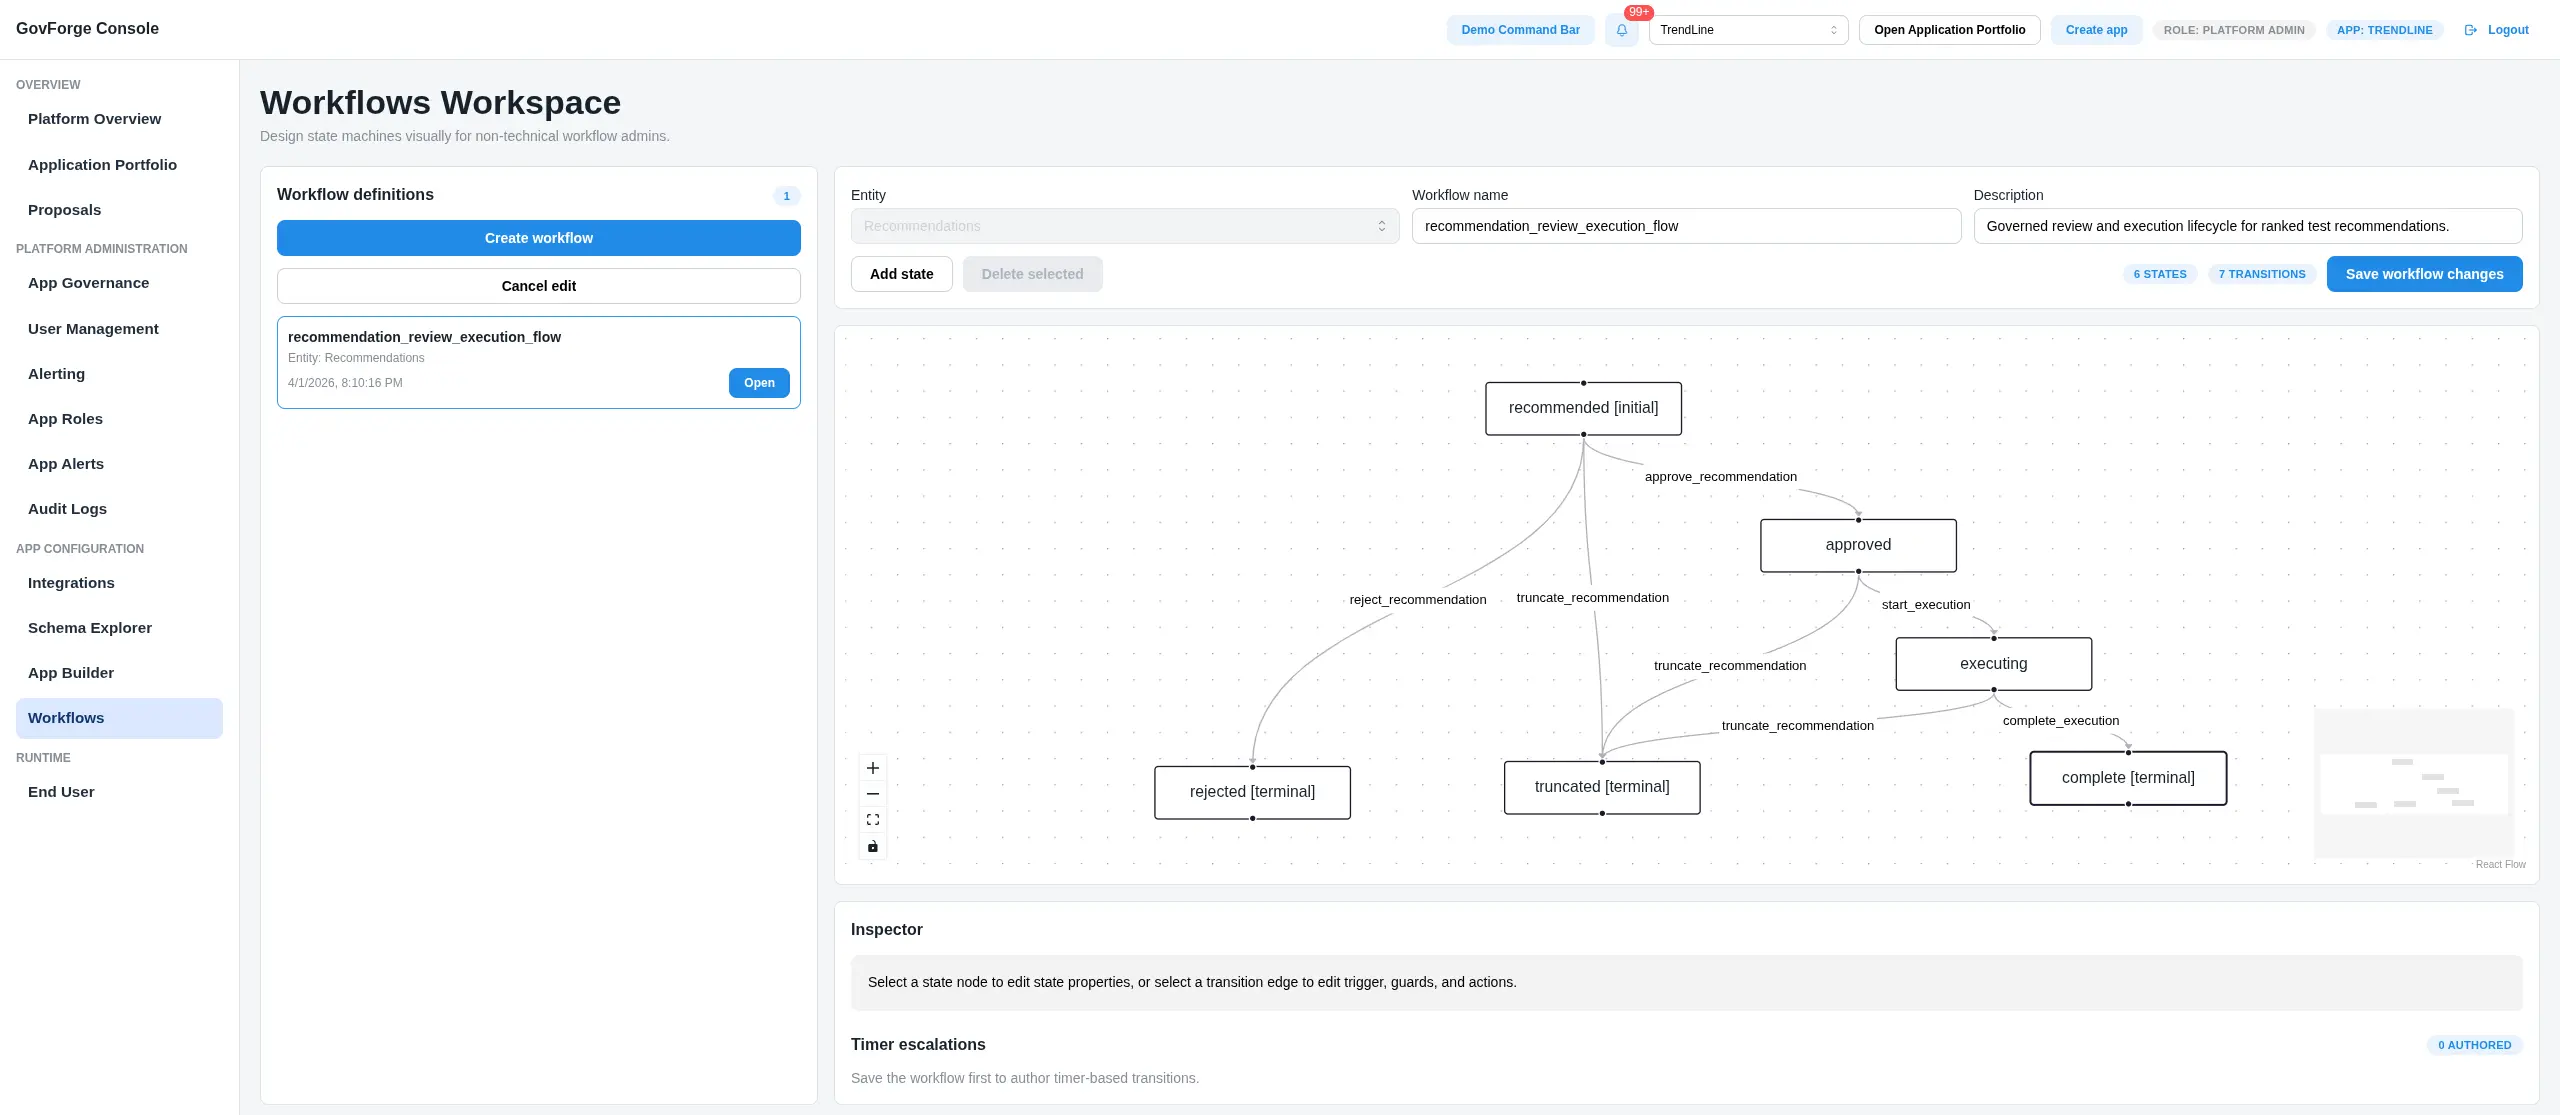The width and height of the screenshot is (2560, 1115).
Task: Click the Create app button
Action: (2096, 30)
